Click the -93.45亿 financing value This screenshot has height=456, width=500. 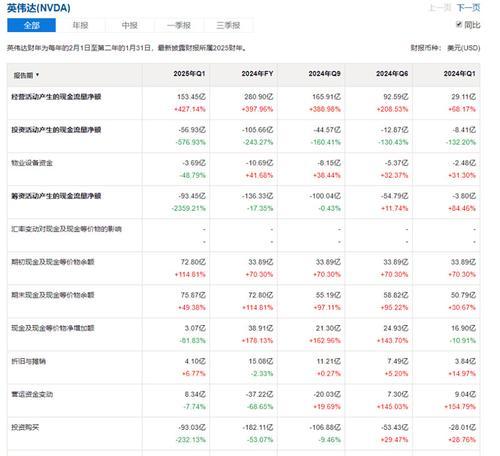point(192,196)
